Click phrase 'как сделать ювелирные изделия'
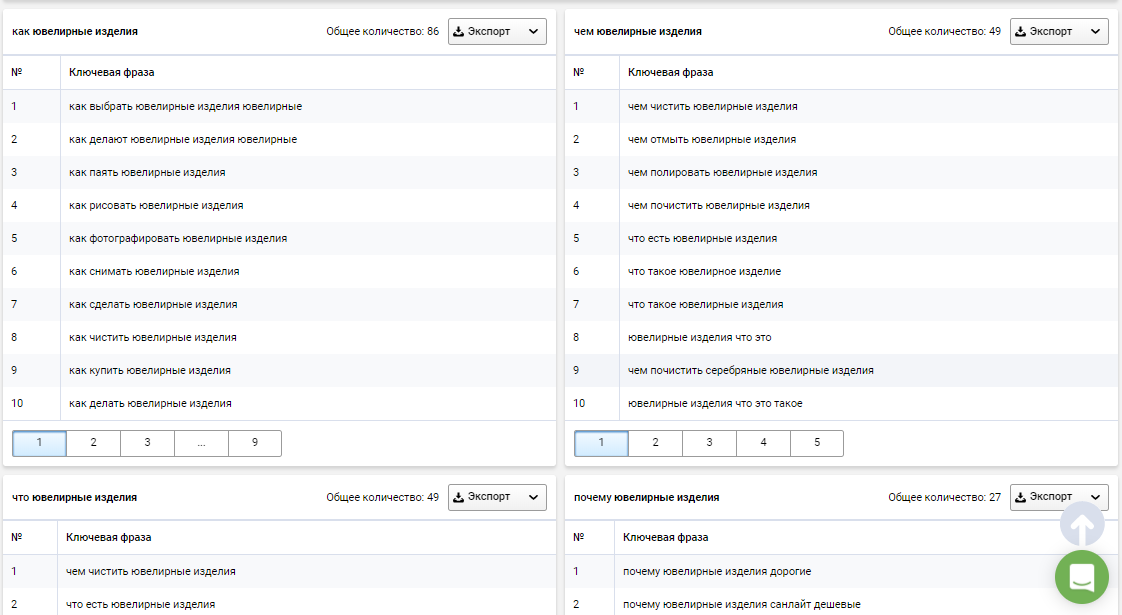Image resolution: width=1122 pixels, height=615 pixels. click(153, 304)
